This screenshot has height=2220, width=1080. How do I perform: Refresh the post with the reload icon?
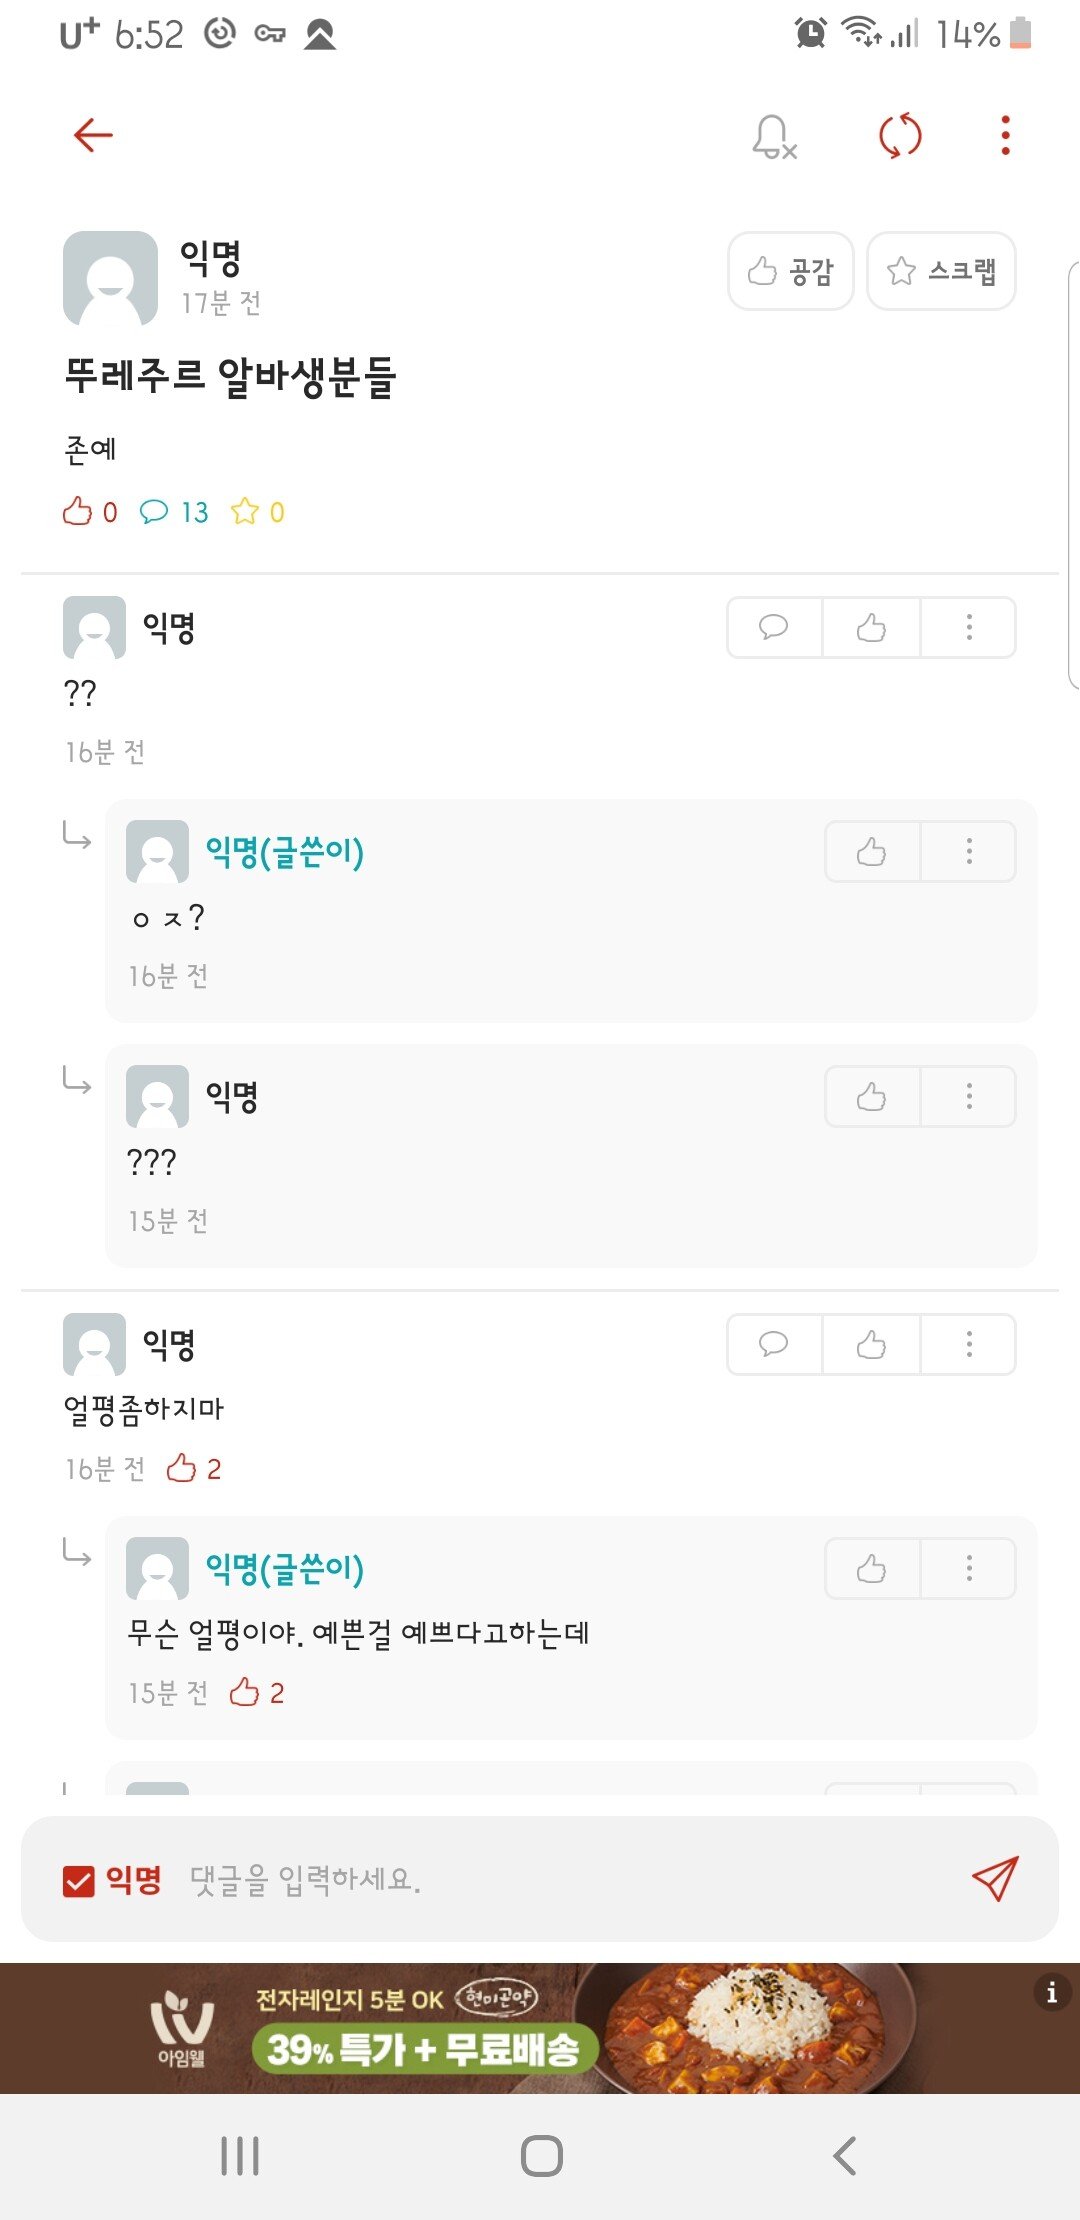[x=899, y=136]
